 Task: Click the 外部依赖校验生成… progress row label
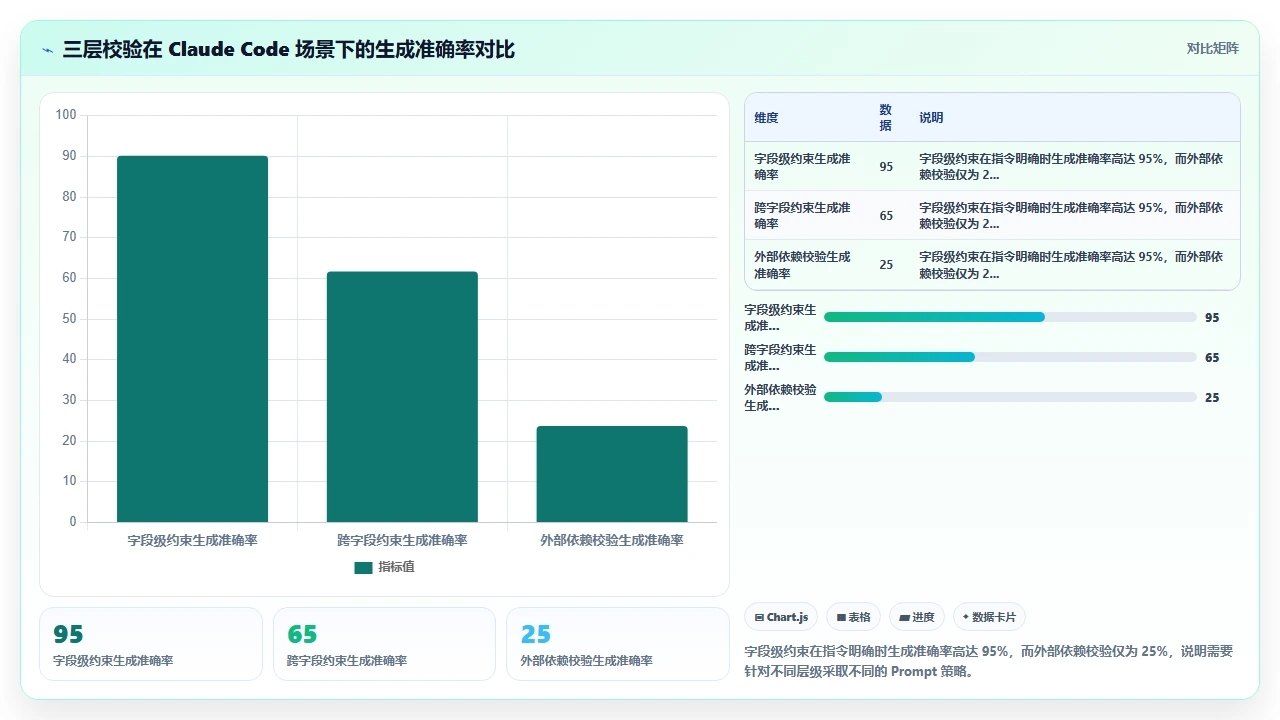780,398
